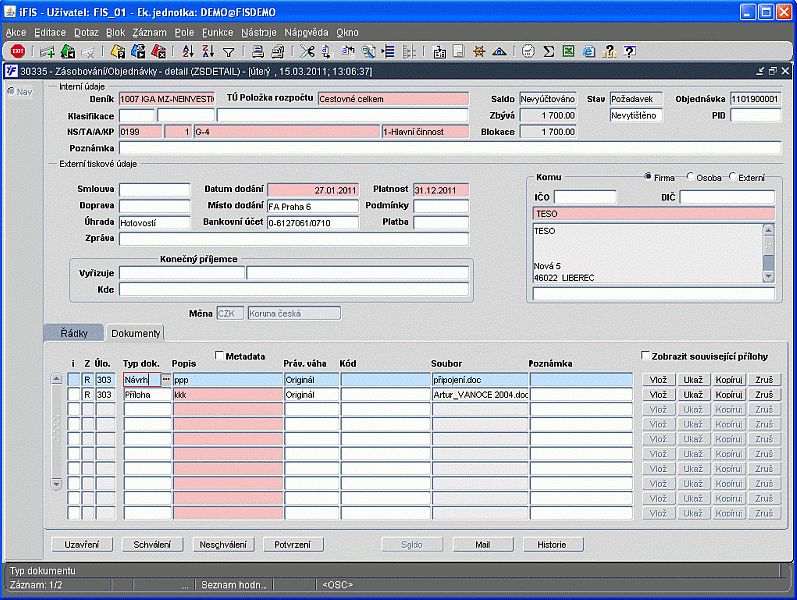
Task: Open the Nápověda menu
Action: click(x=306, y=33)
